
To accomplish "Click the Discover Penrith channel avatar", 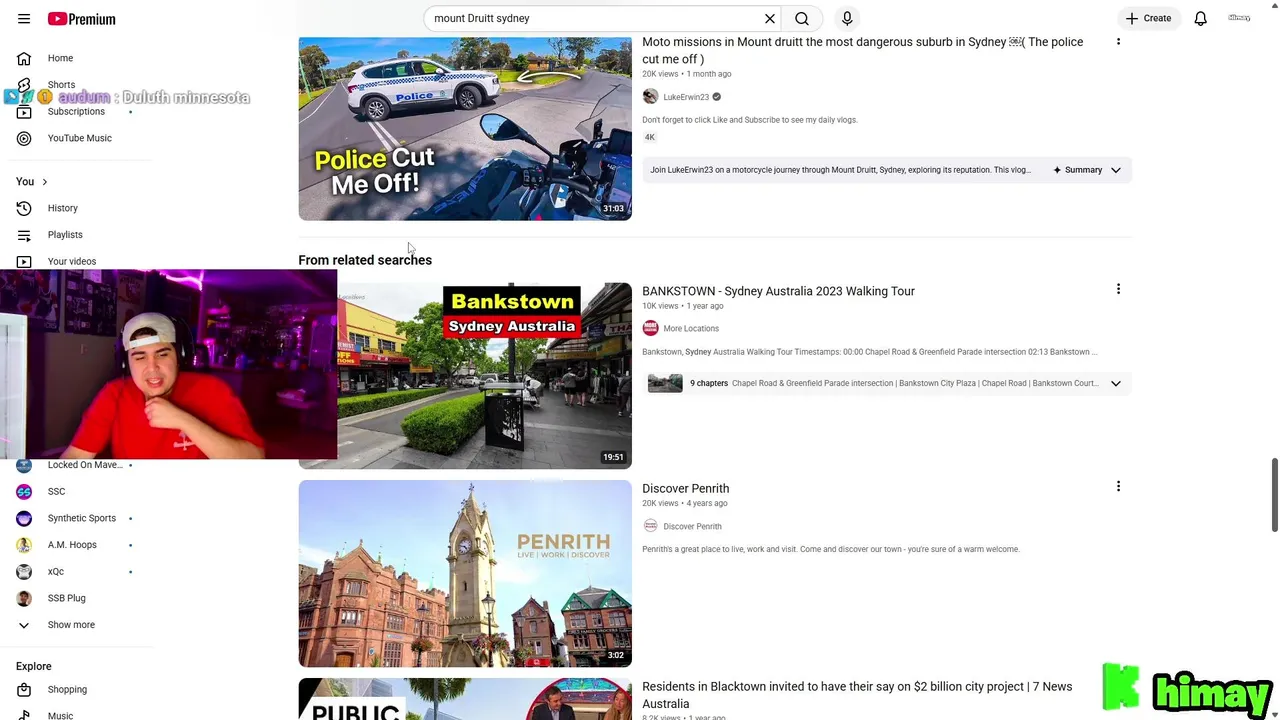I will [650, 526].
